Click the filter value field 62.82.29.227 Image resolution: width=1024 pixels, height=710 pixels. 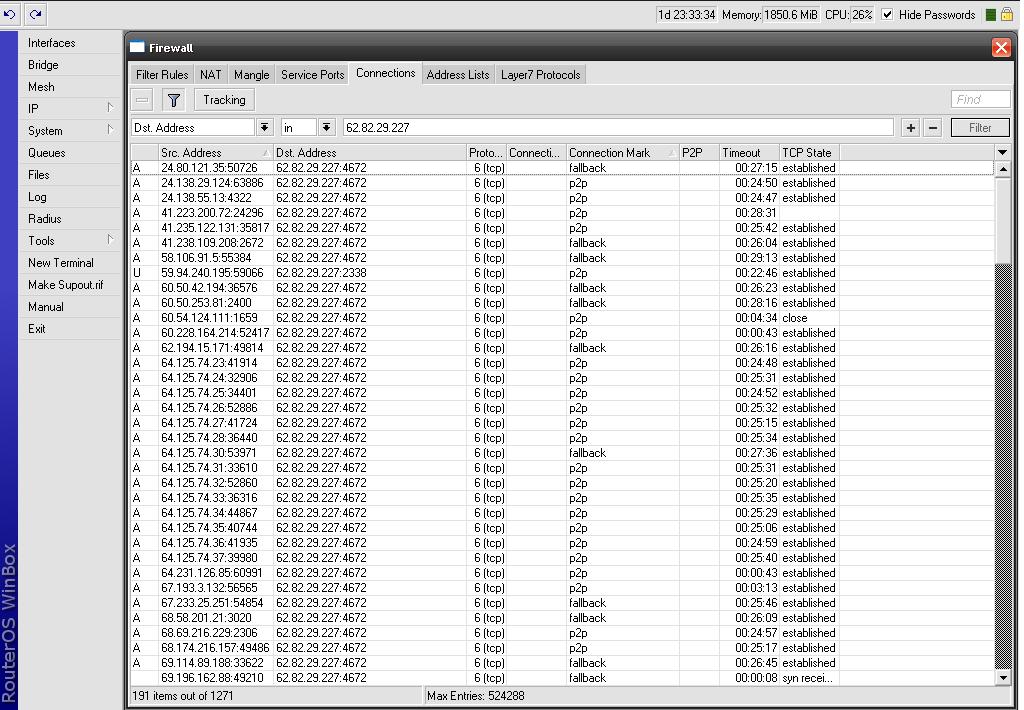coord(618,127)
